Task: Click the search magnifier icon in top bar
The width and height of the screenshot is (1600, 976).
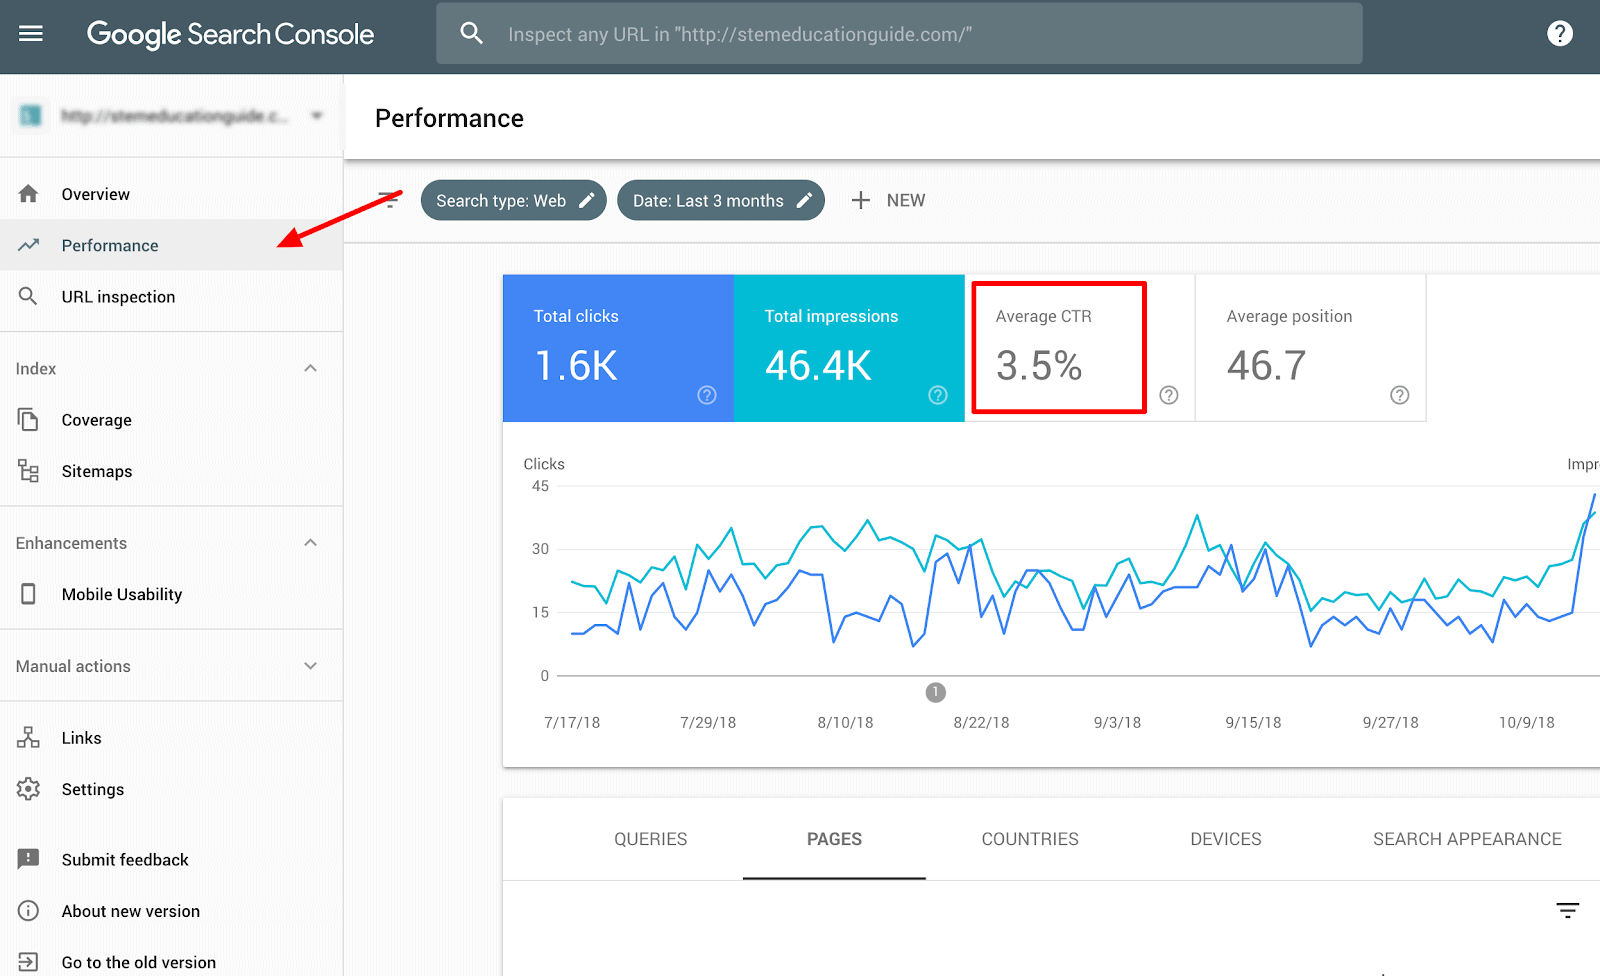Action: click(x=472, y=34)
